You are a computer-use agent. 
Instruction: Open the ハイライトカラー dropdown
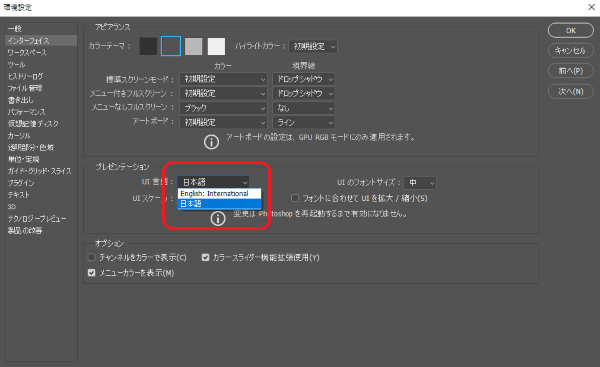(313, 47)
